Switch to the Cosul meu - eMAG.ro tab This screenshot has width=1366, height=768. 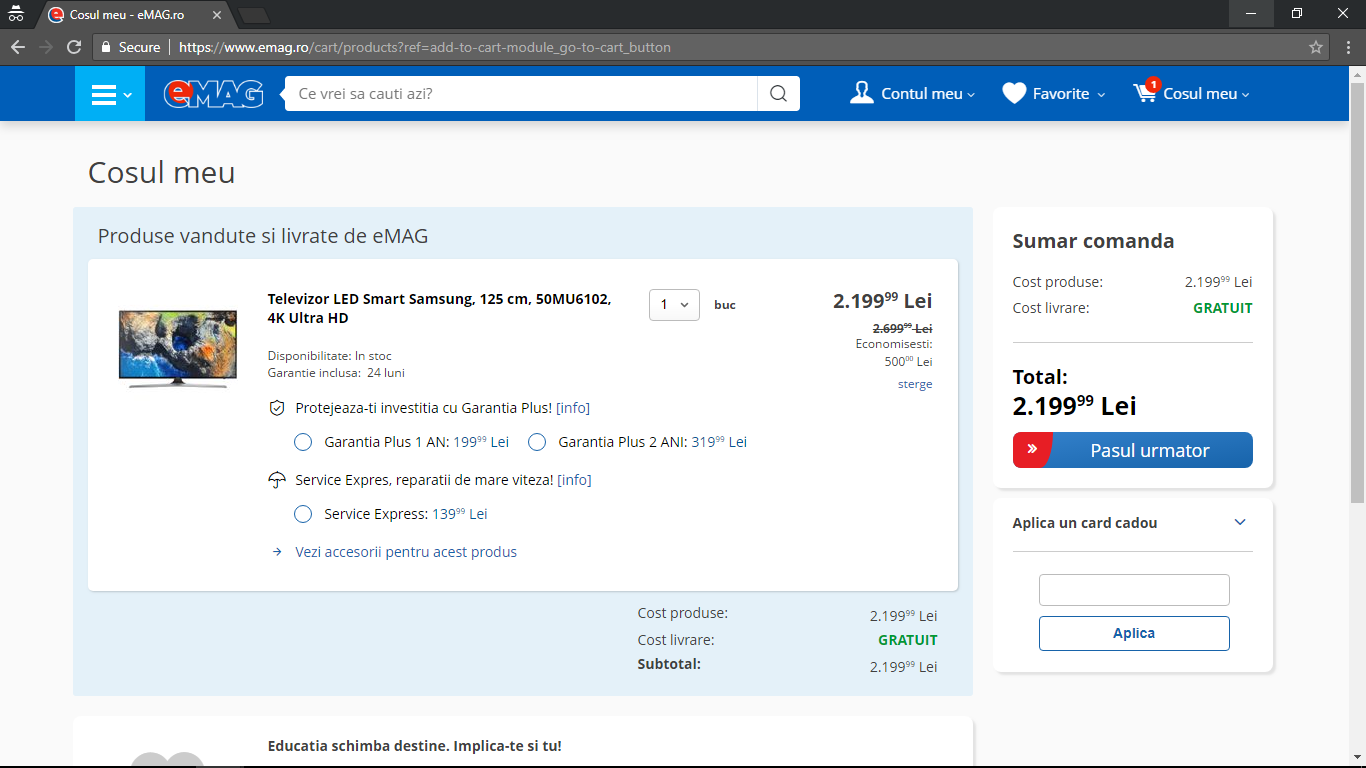coord(135,15)
